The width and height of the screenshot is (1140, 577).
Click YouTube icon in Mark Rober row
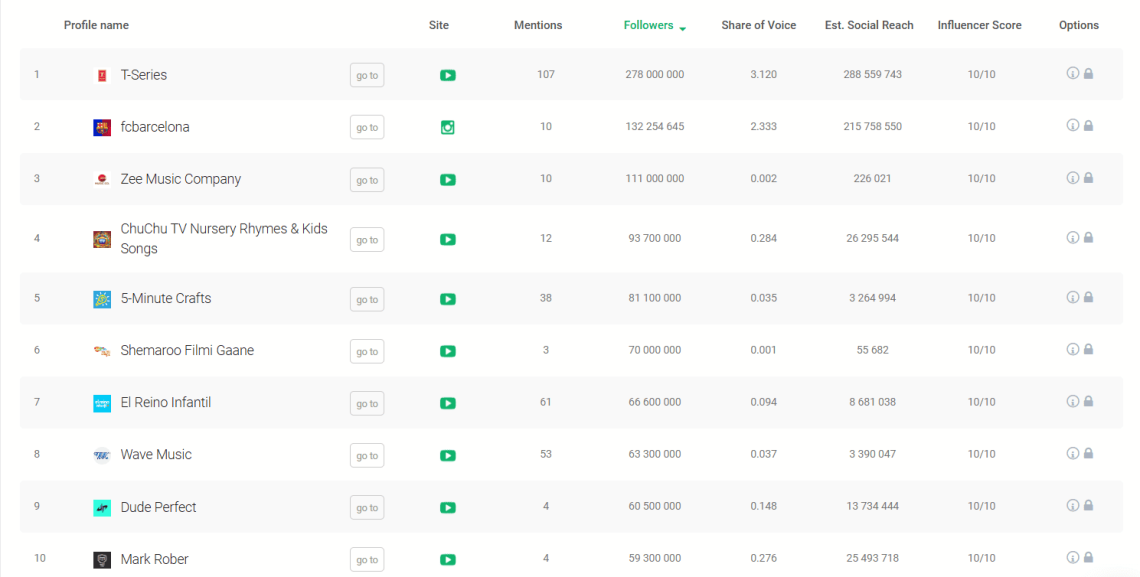point(448,560)
